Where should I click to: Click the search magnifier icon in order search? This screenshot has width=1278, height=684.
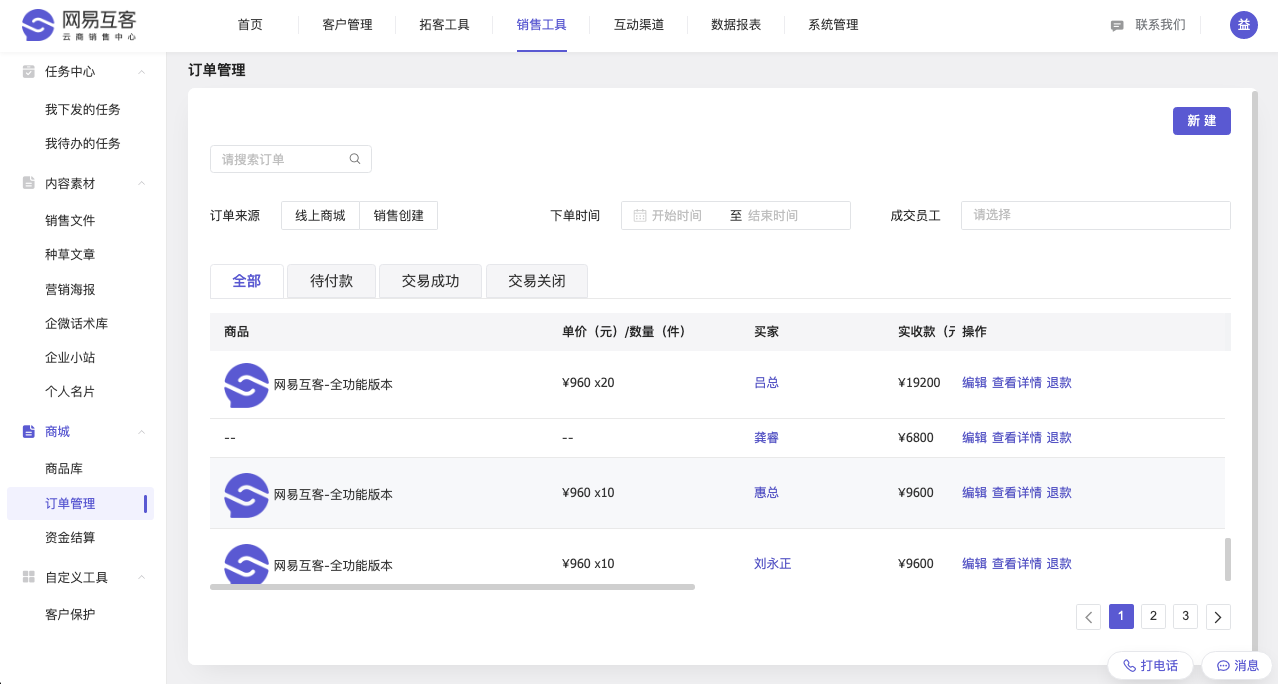click(x=355, y=159)
